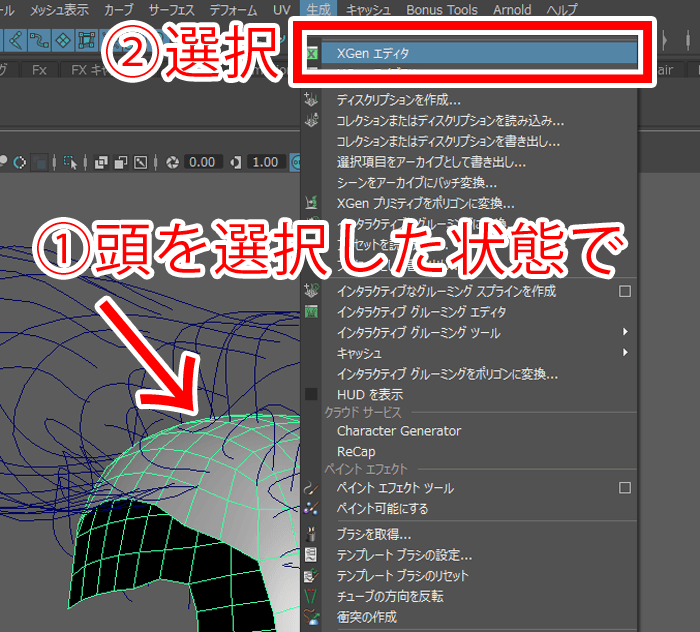Click the overlapping squares icon left of the brush icon

[101, 162]
